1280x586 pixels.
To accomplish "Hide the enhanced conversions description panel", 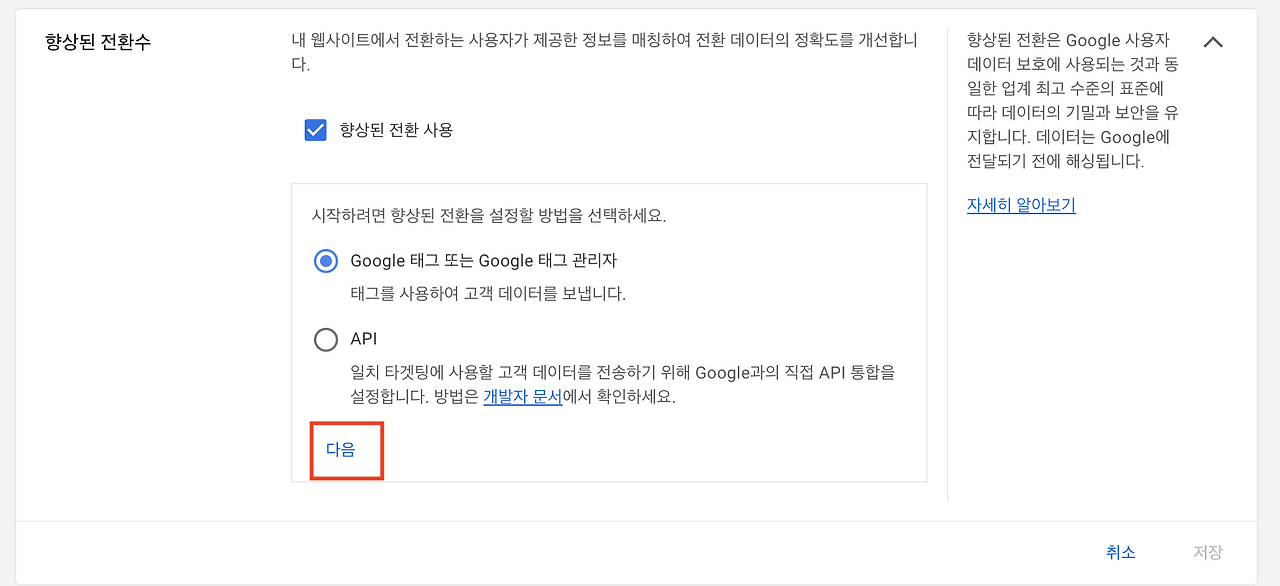I will point(1213,42).
